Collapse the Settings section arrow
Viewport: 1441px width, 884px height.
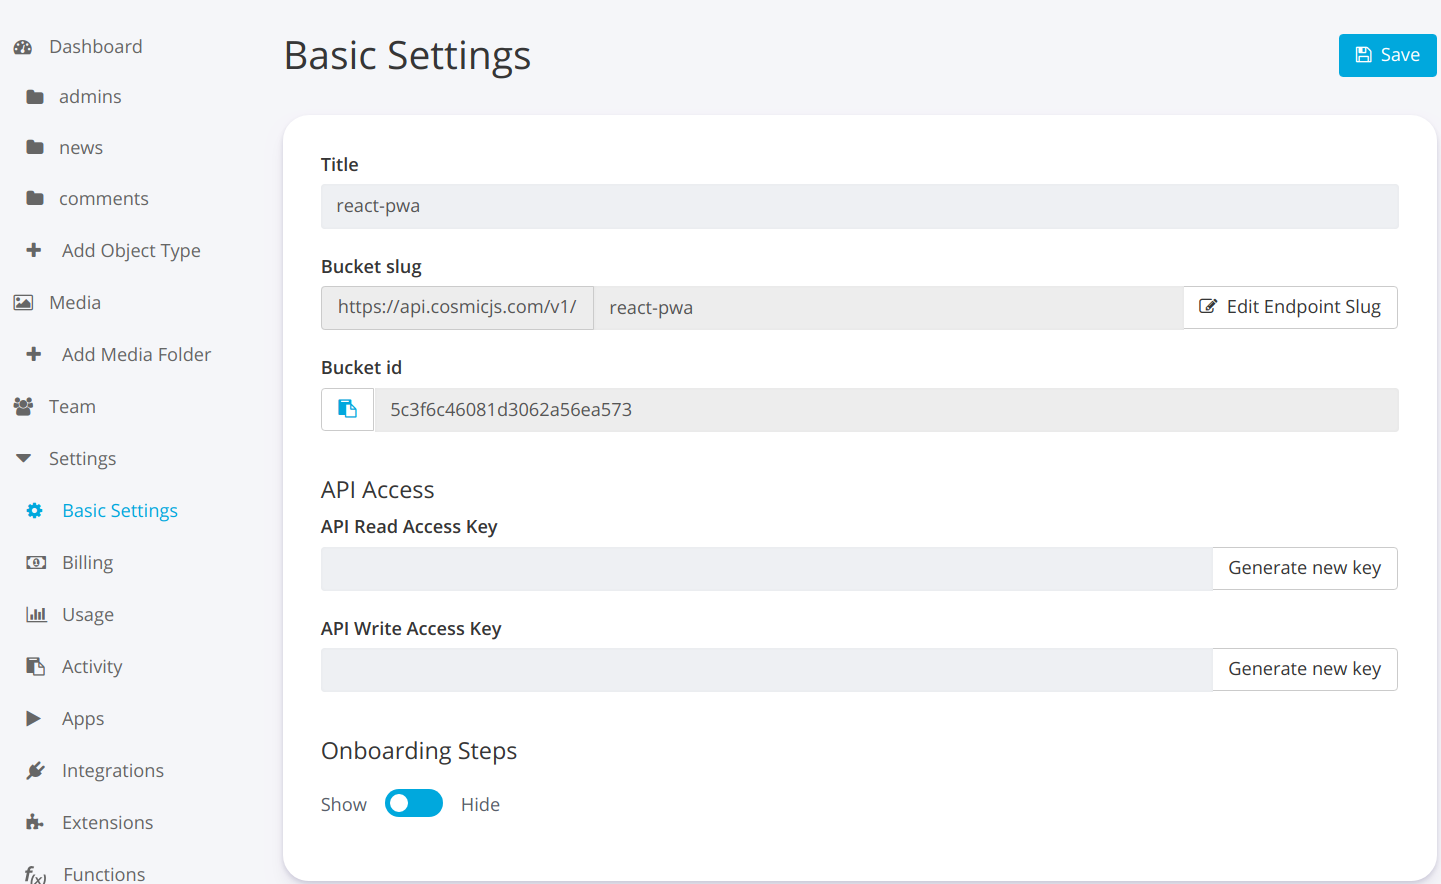click(x=23, y=459)
